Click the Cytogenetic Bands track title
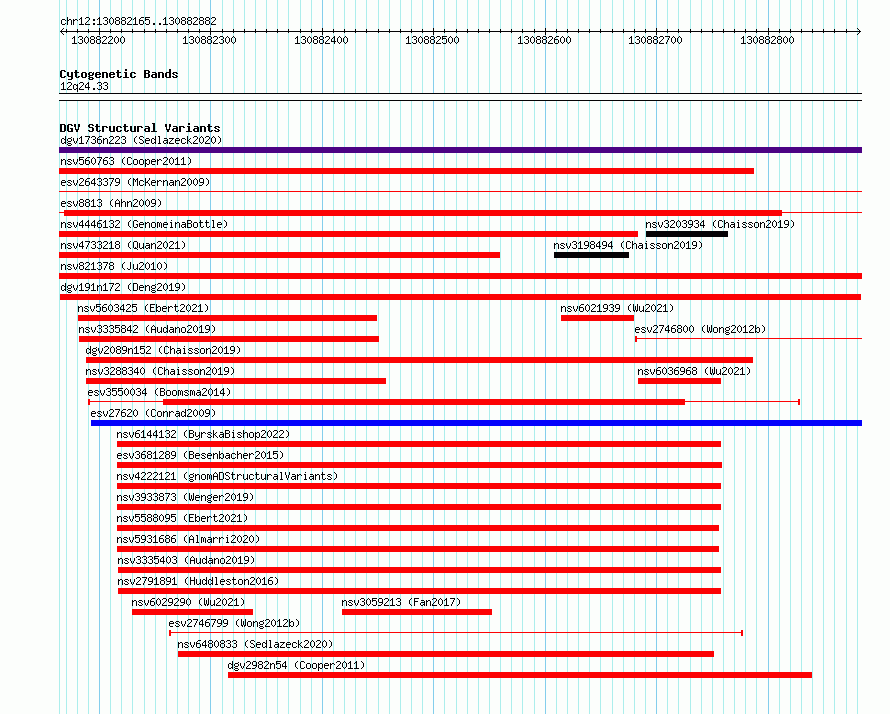 pos(119,74)
